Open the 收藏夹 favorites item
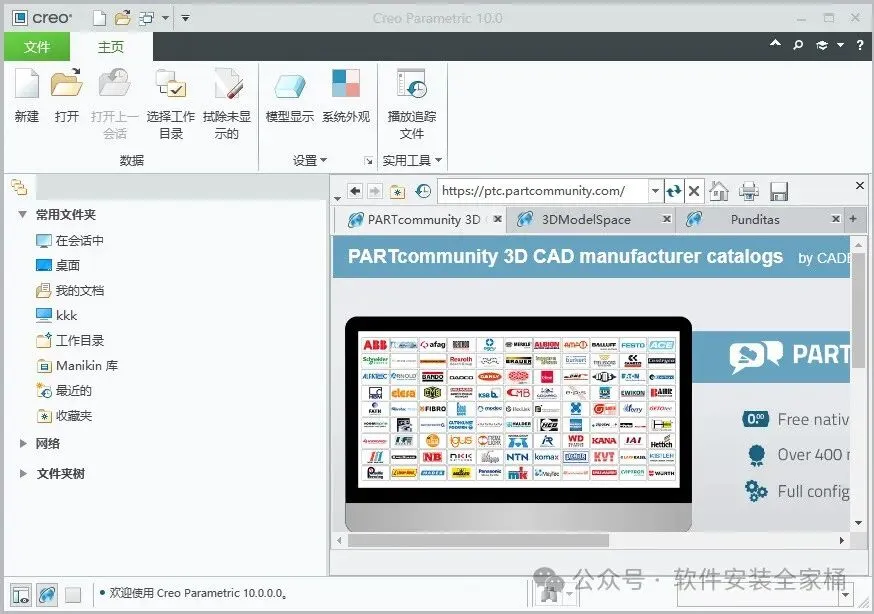 click(64, 416)
